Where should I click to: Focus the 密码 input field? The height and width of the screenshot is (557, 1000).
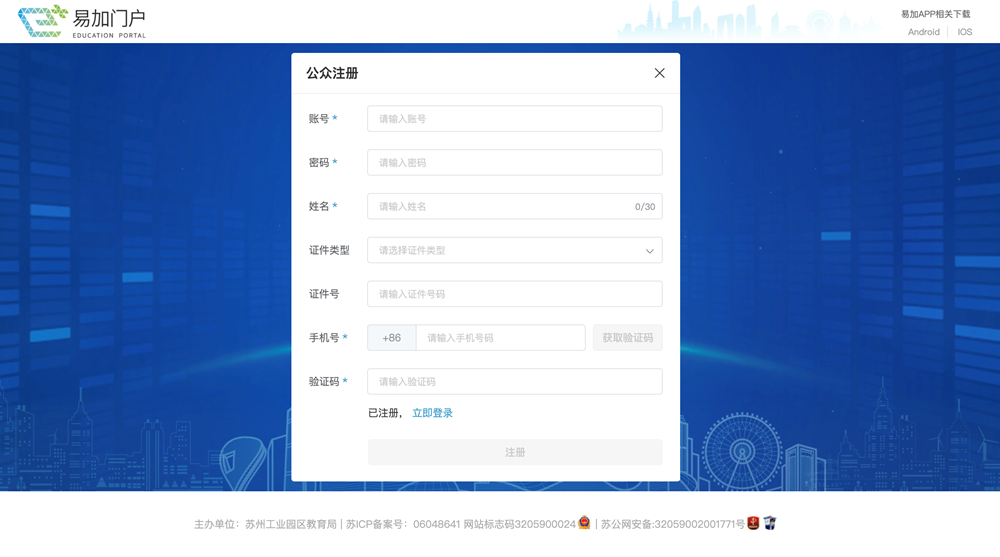coord(514,163)
